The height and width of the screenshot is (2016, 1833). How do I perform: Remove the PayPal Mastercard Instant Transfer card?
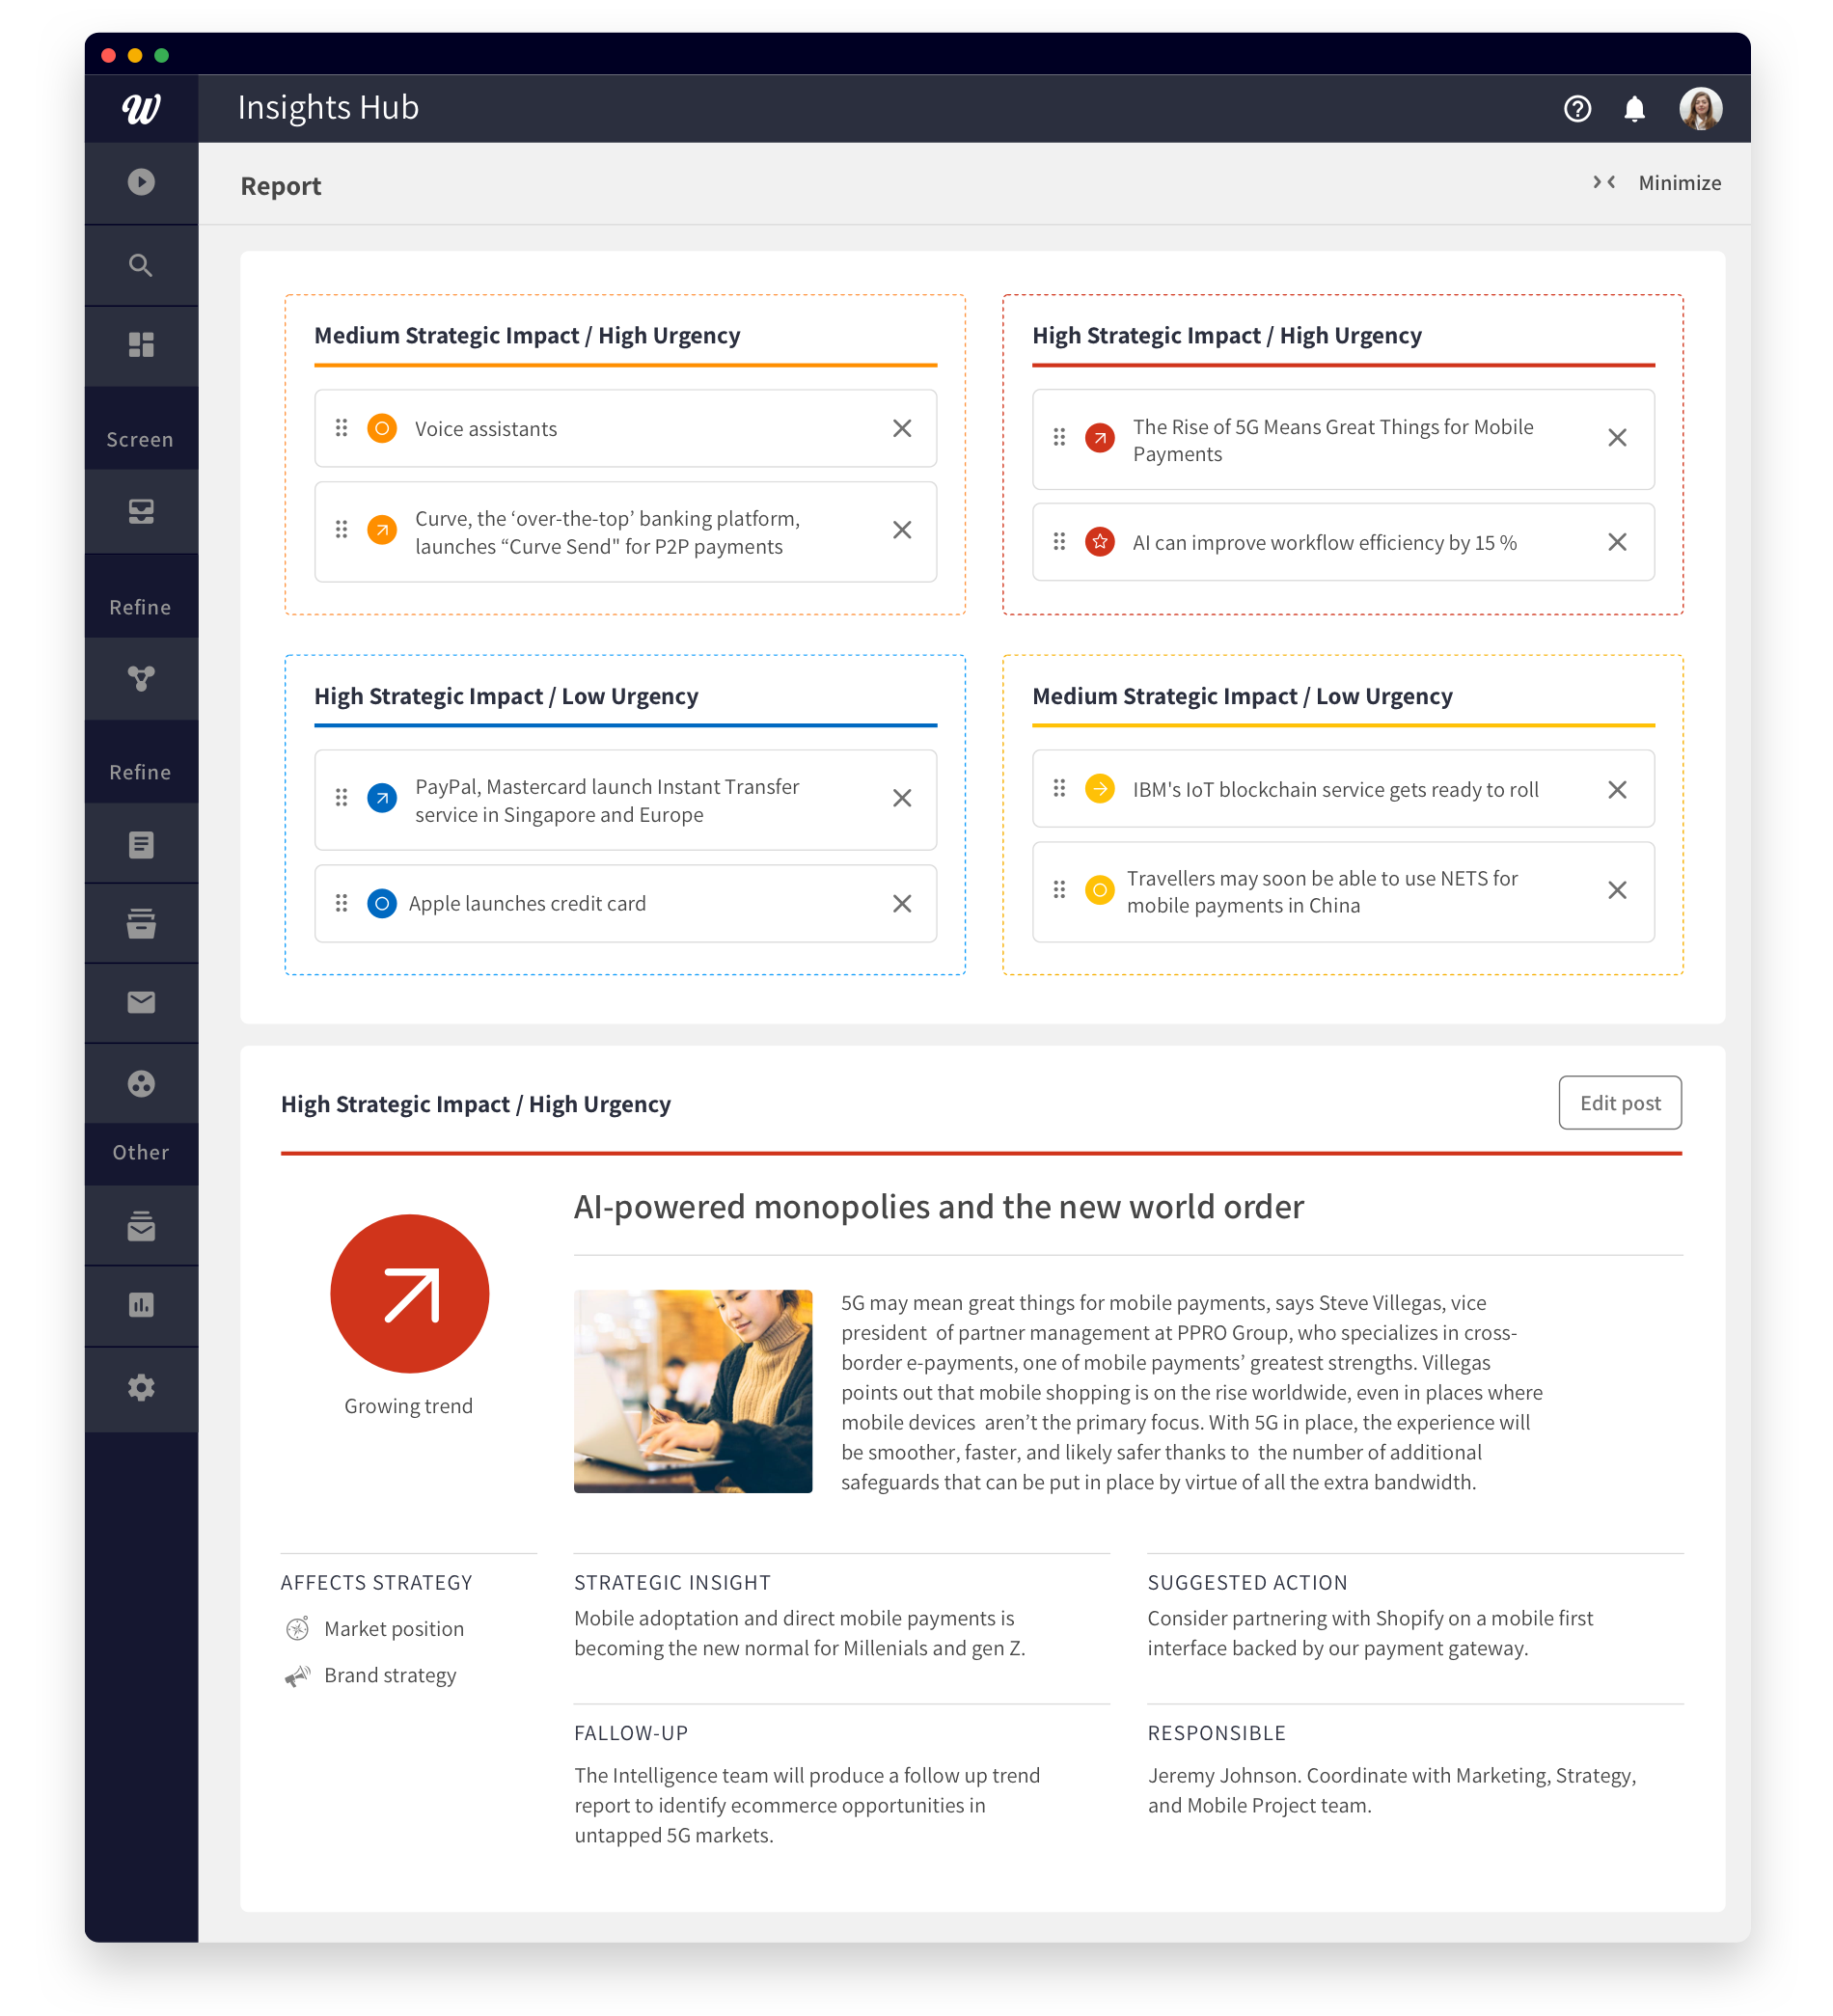tap(902, 798)
